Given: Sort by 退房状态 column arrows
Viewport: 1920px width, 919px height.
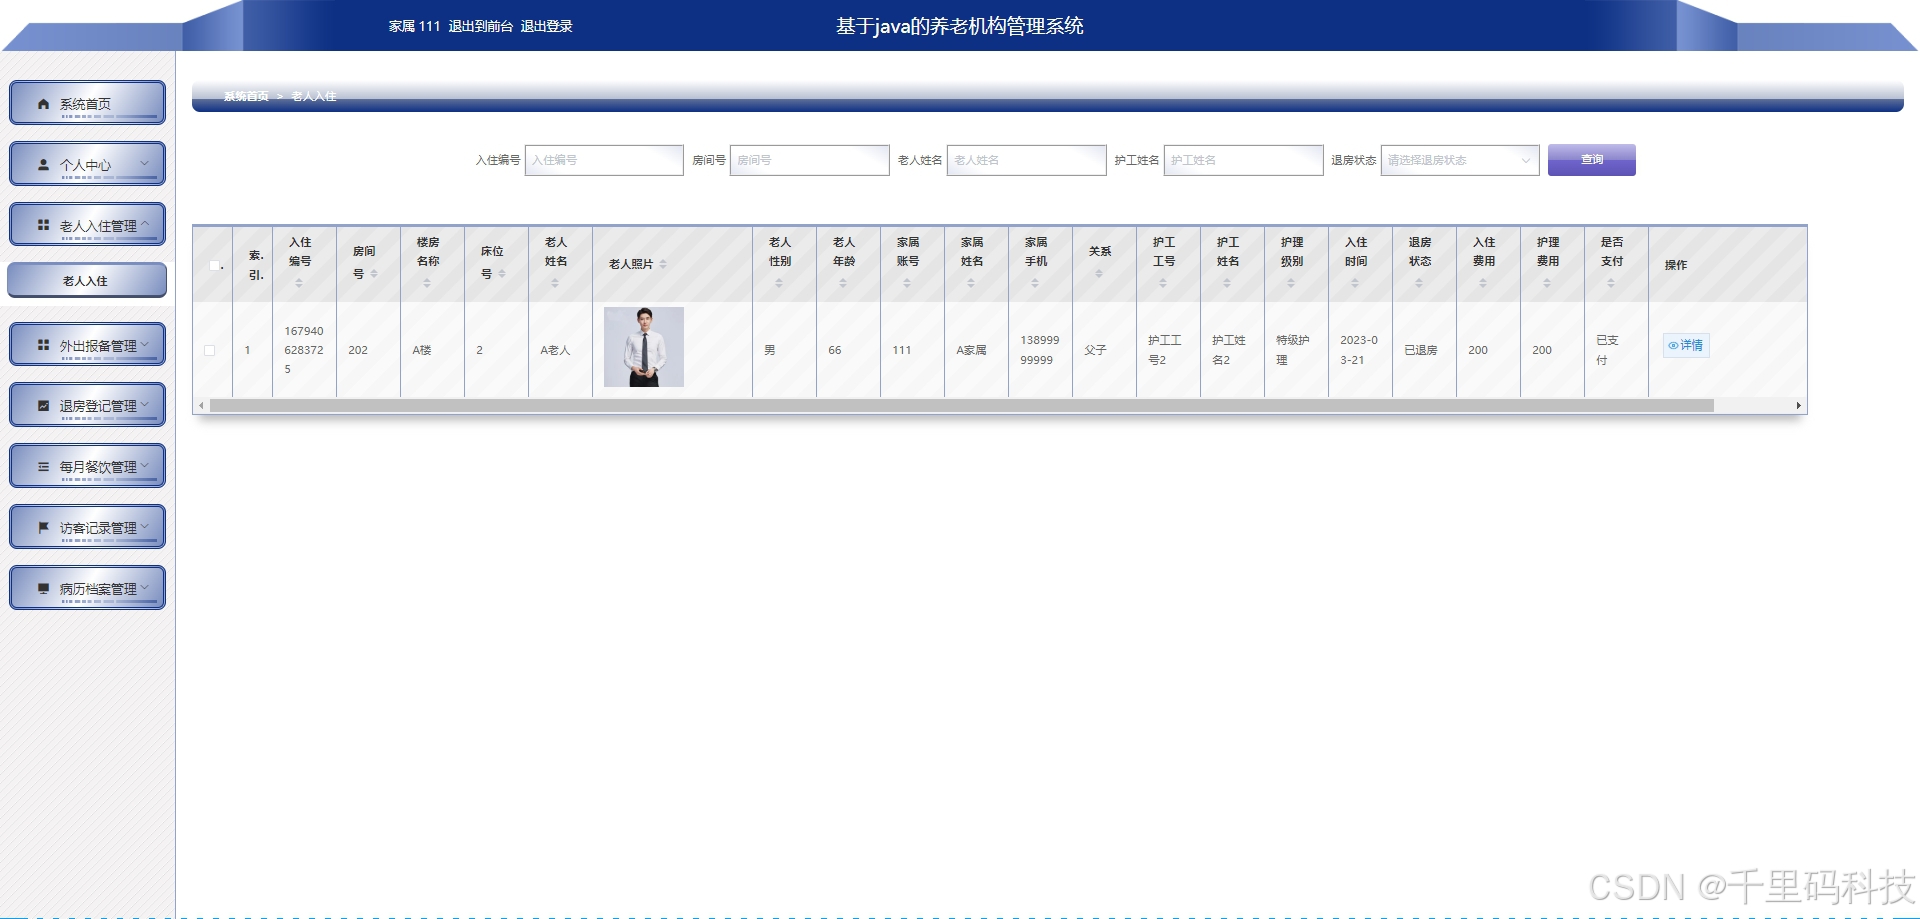Looking at the screenshot, I should pyautogui.click(x=1418, y=283).
